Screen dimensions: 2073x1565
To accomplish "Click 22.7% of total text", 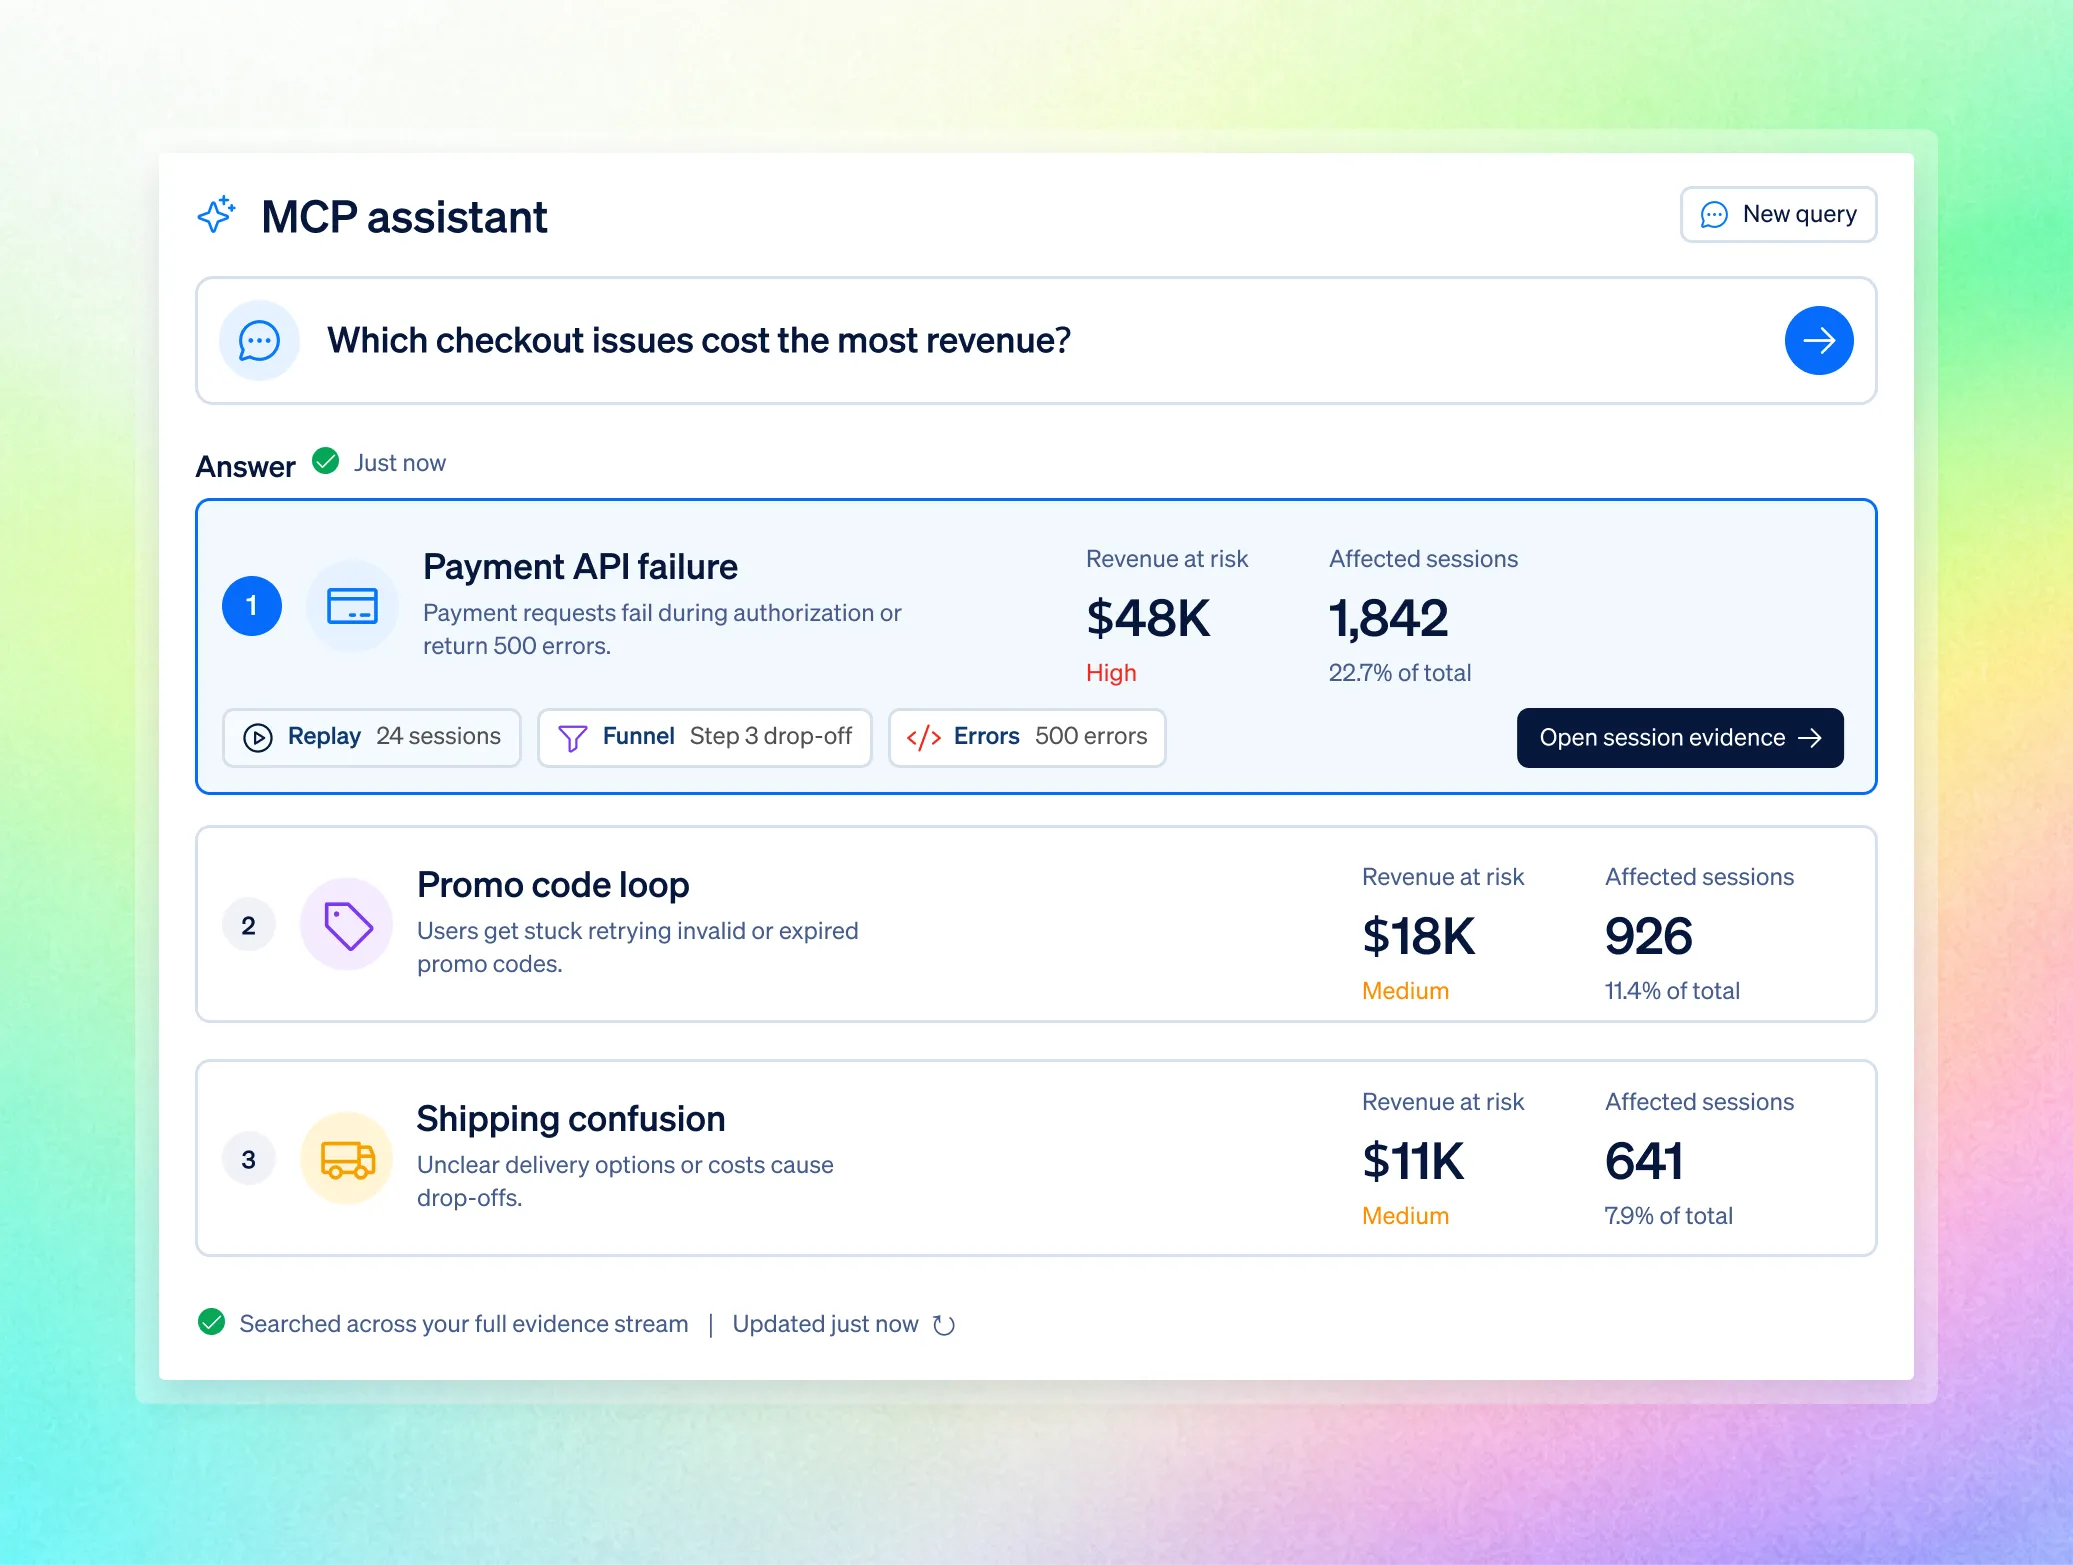I will click(1400, 673).
